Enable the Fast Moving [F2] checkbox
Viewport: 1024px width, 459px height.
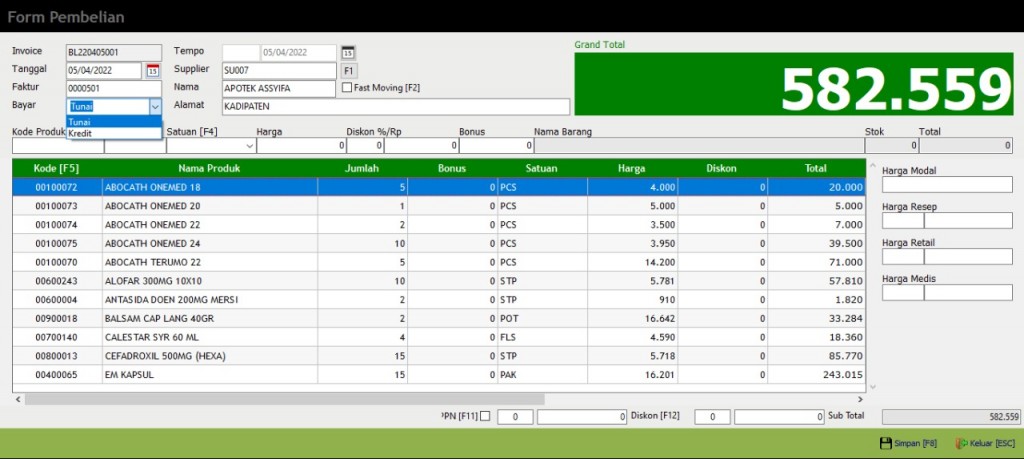(347, 88)
